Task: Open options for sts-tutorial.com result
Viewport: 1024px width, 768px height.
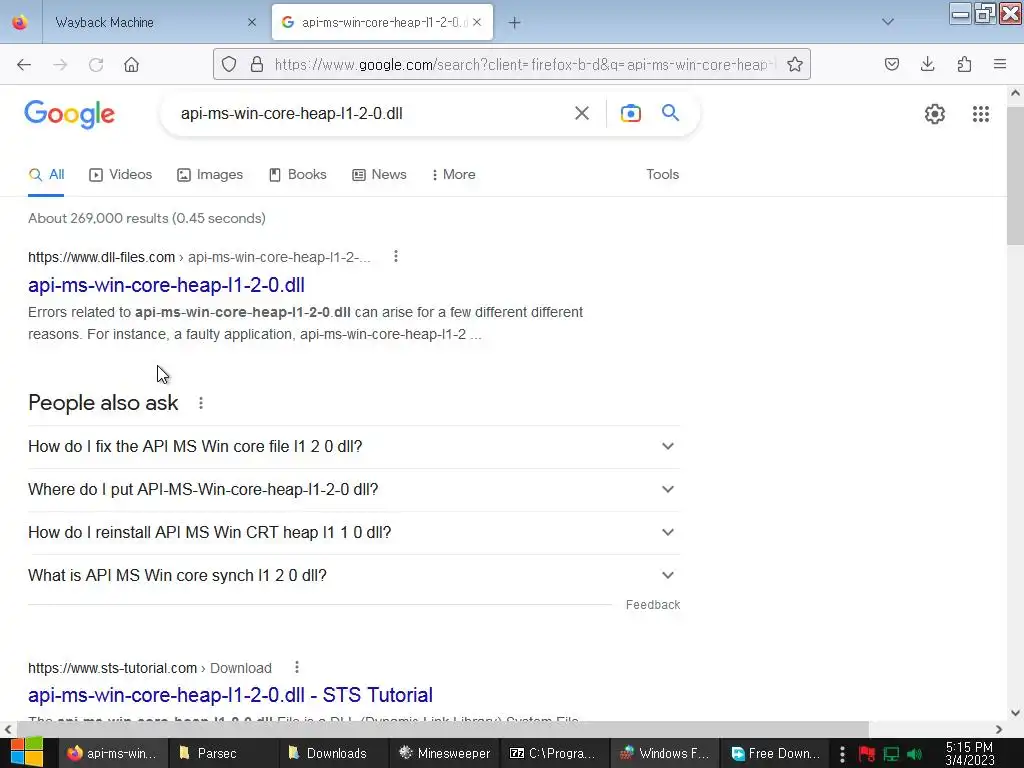Action: [x=296, y=667]
